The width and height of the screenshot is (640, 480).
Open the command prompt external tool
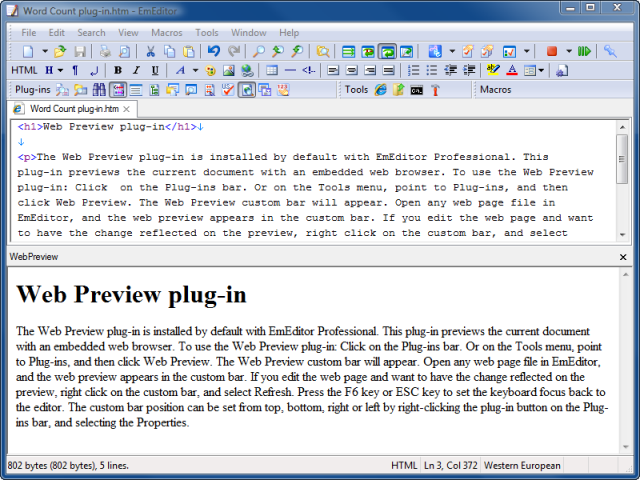[417, 90]
